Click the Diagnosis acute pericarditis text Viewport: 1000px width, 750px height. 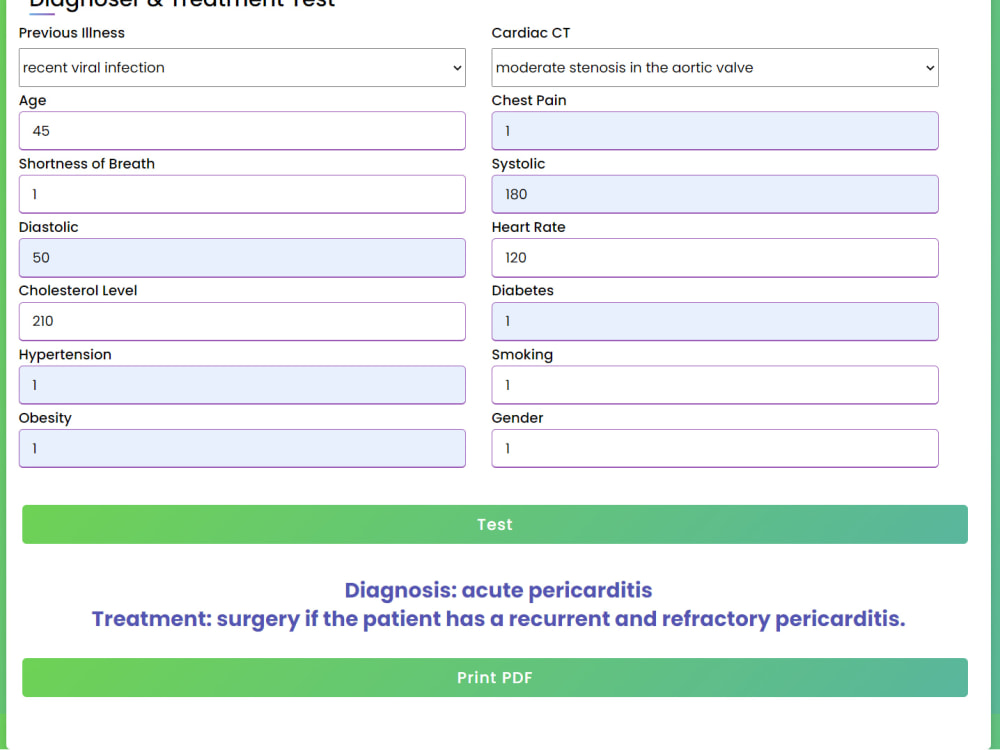pos(498,590)
